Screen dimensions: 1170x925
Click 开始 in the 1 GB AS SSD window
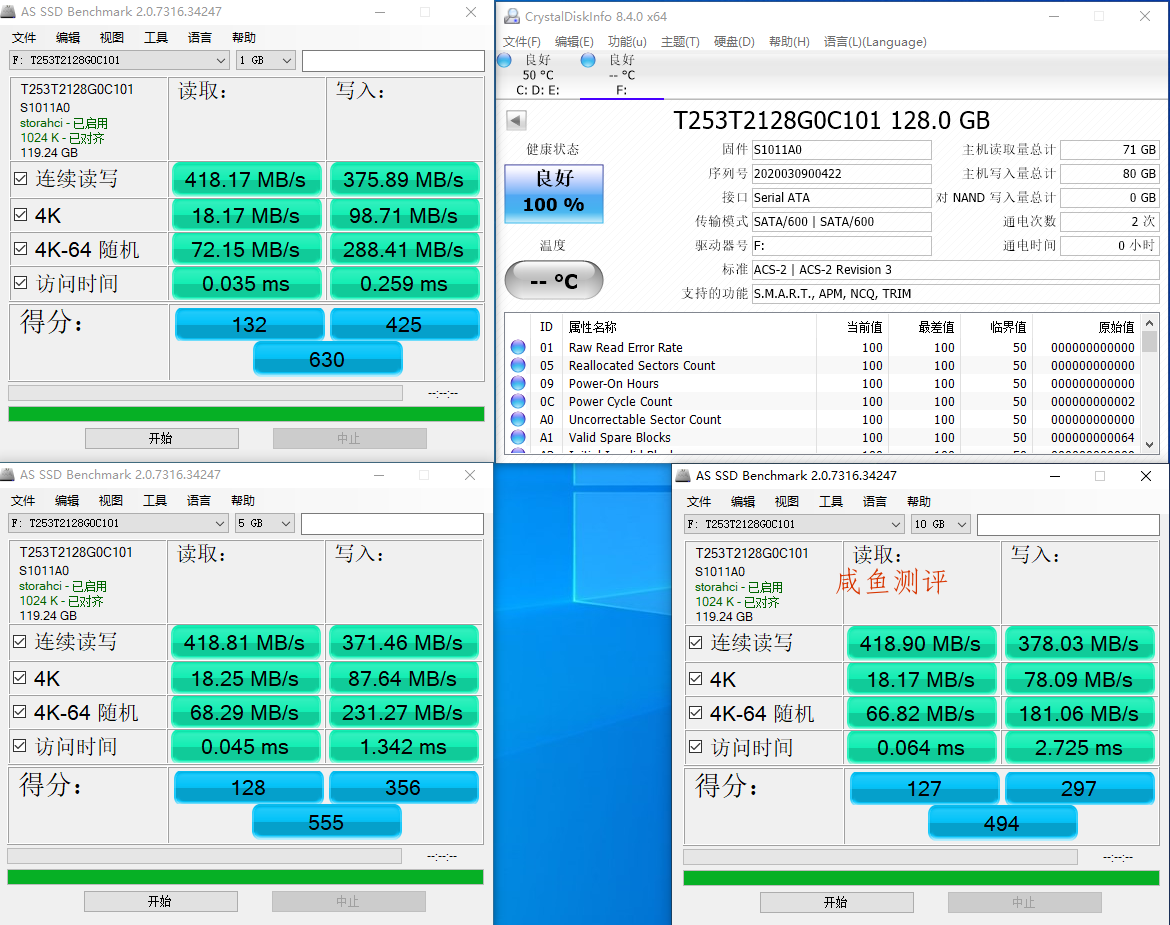(162, 439)
